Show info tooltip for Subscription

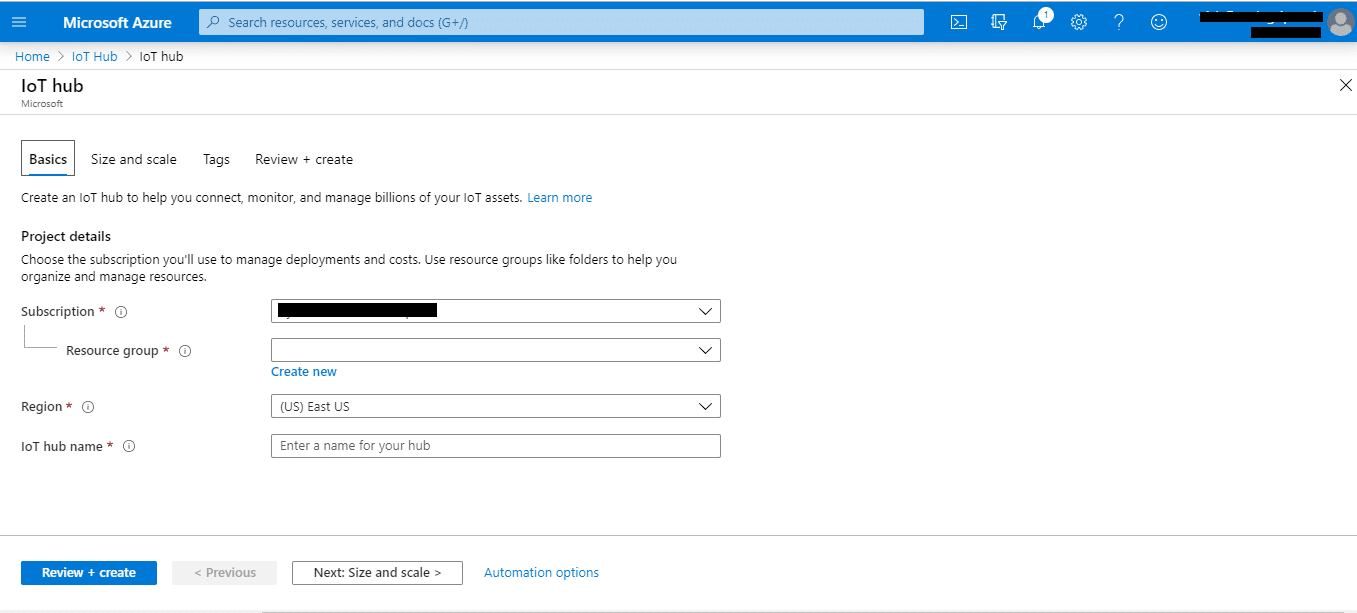tap(121, 312)
